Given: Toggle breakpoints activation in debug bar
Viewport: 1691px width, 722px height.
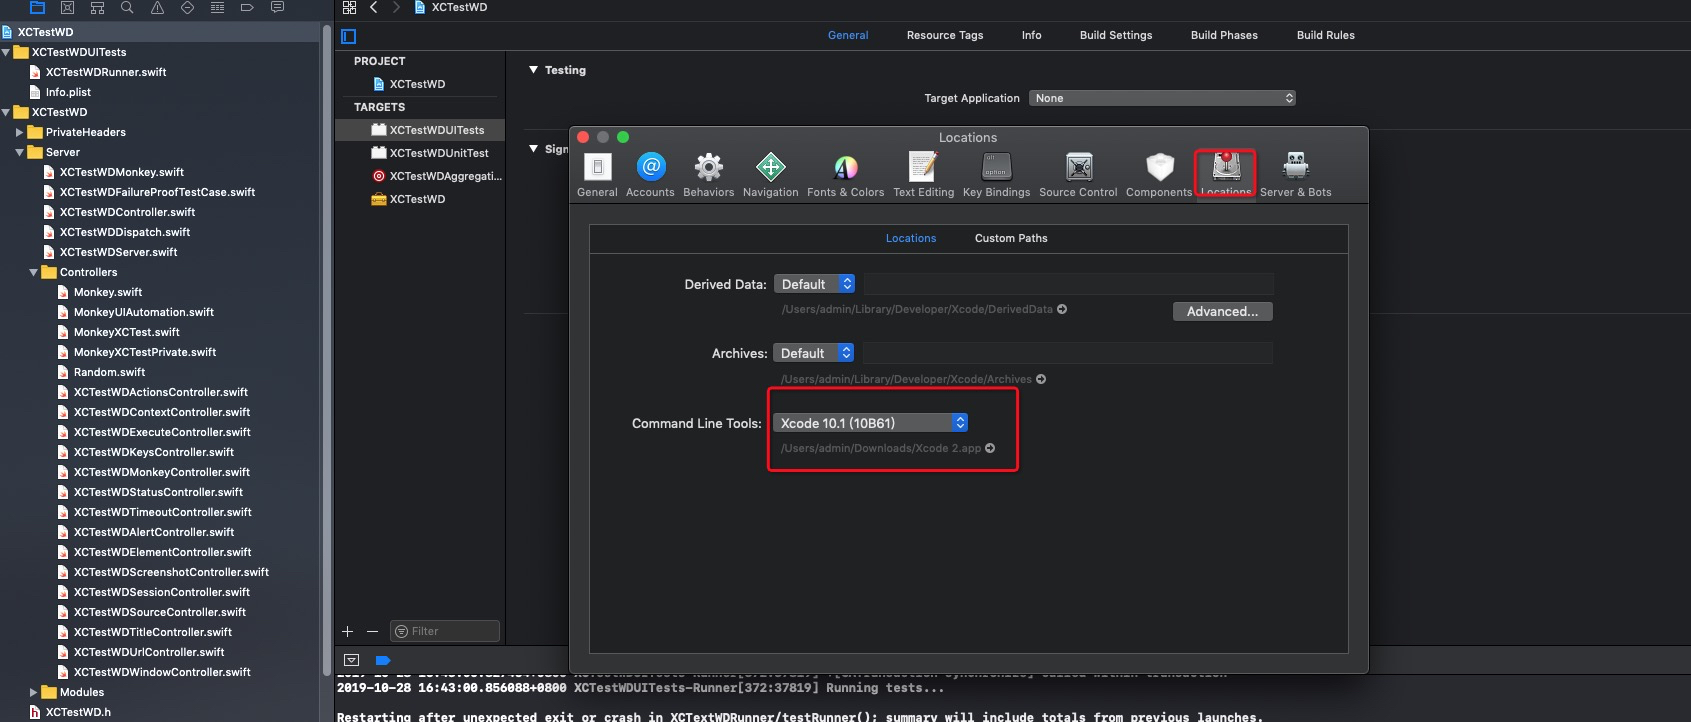Looking at the screenshot, I should [x=382, y=660].
